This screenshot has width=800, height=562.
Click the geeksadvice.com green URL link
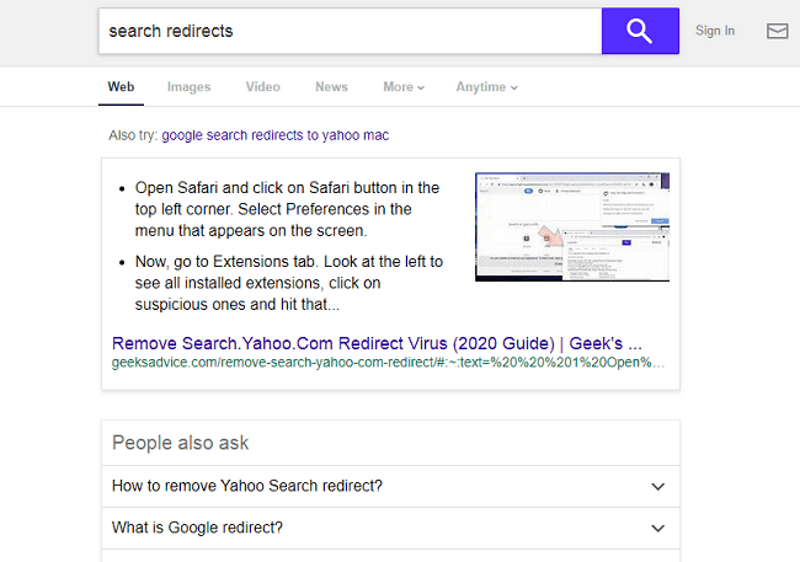coord(388,363)
